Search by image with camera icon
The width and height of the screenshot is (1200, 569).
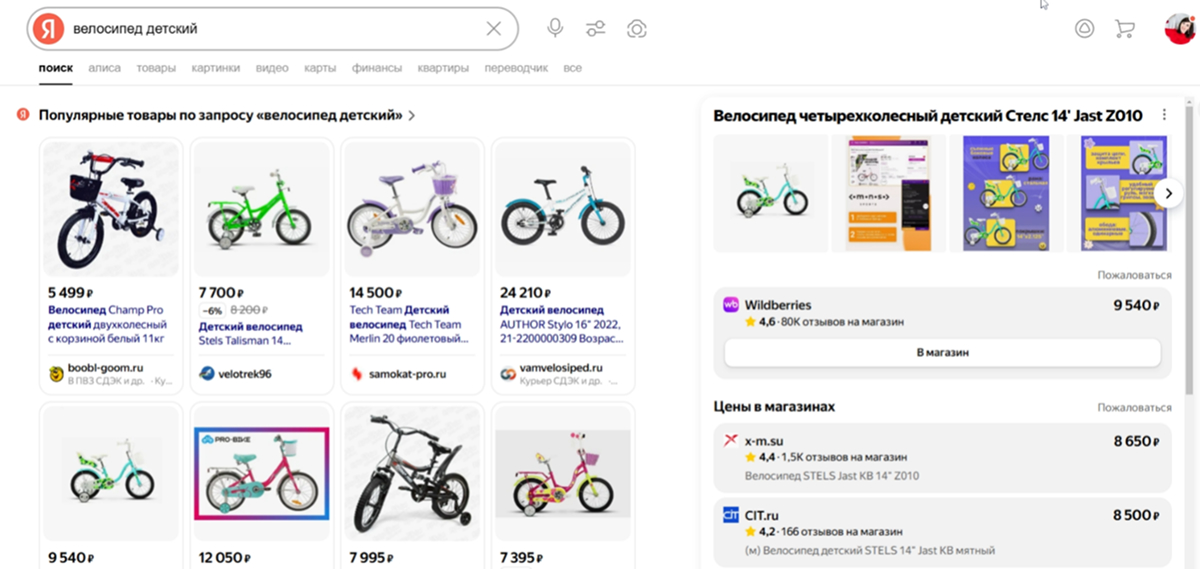click(636, 29)
